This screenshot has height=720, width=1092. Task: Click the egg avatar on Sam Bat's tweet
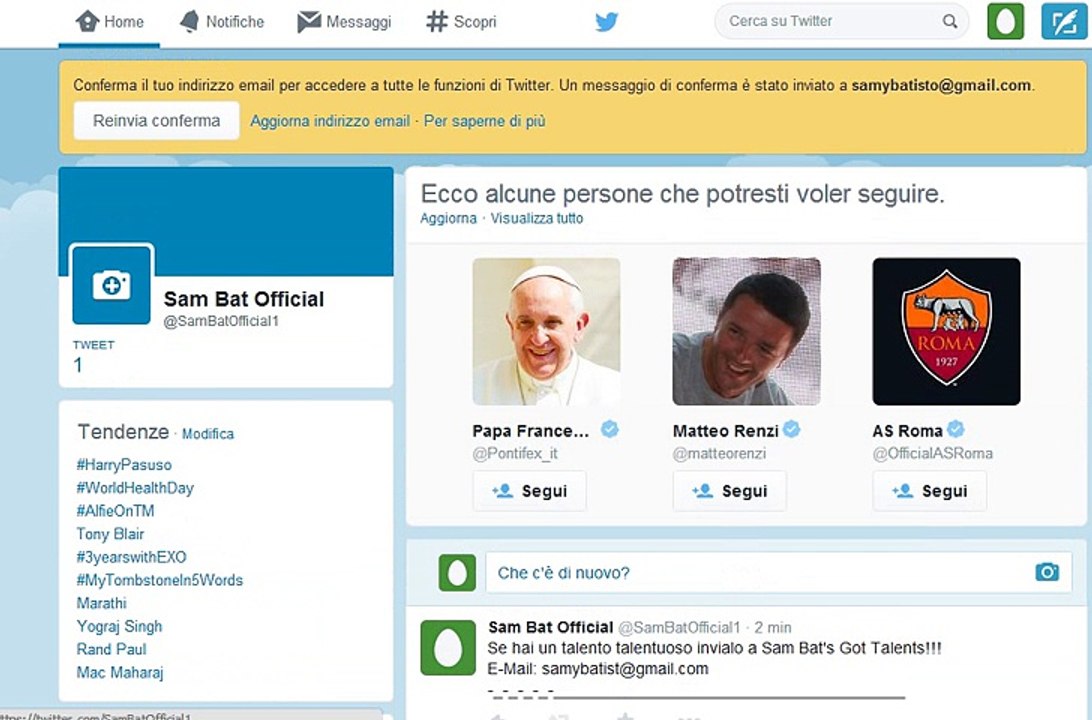pos(448,648)
